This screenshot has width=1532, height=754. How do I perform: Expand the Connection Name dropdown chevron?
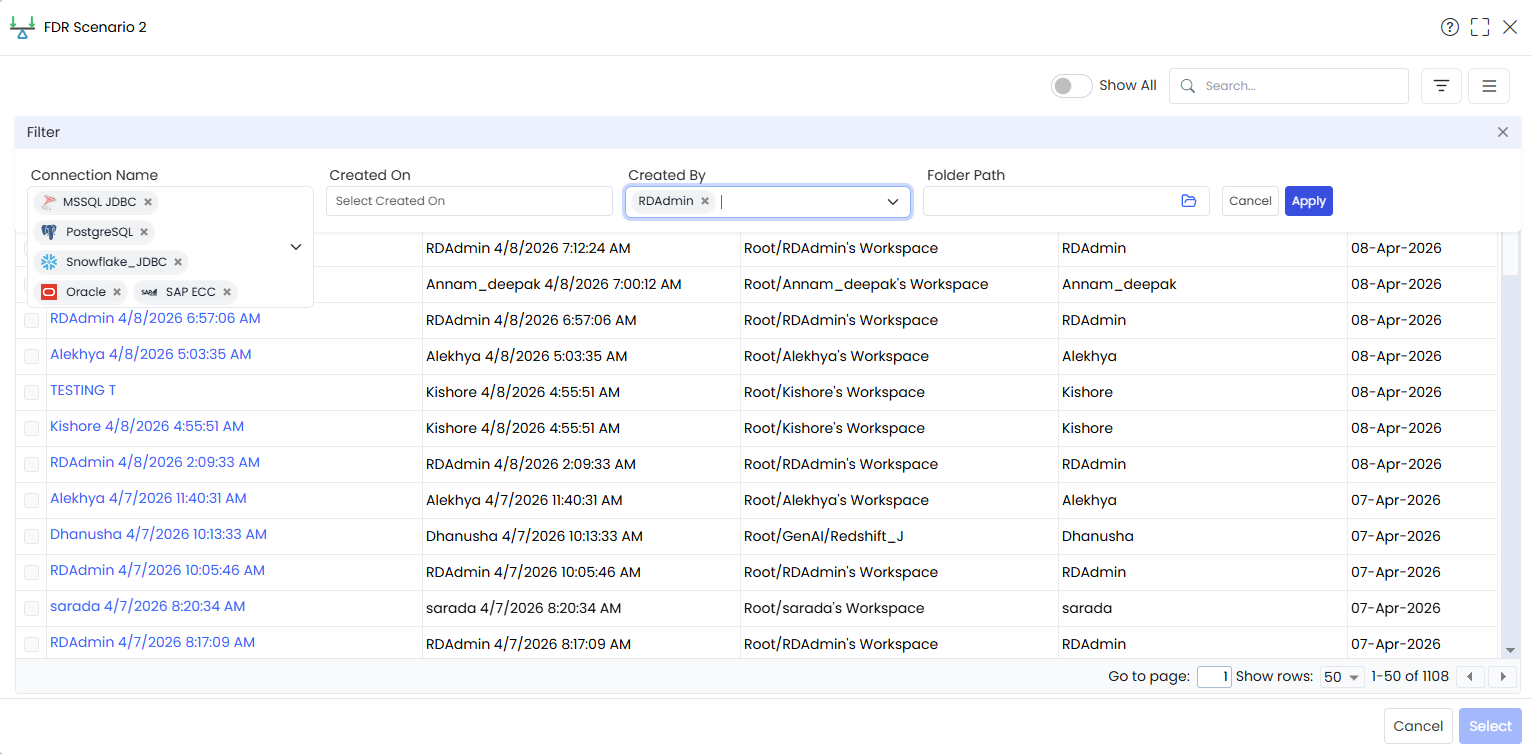[x=296, y=247]
